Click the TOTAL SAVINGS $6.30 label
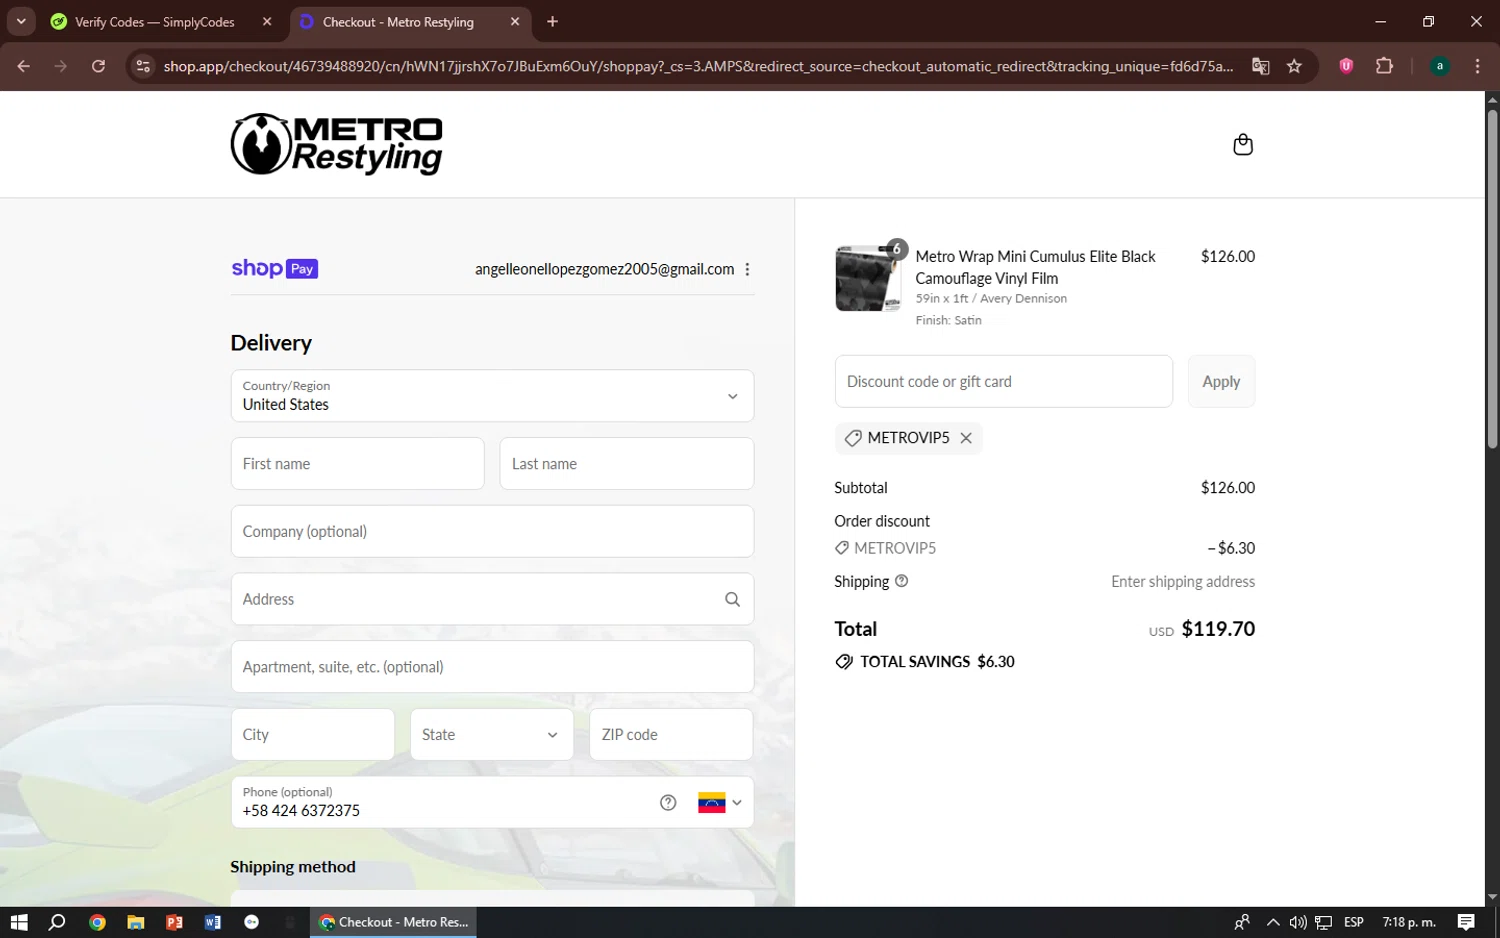This screenshot has height=938, width=1500. tap(937, 662)
